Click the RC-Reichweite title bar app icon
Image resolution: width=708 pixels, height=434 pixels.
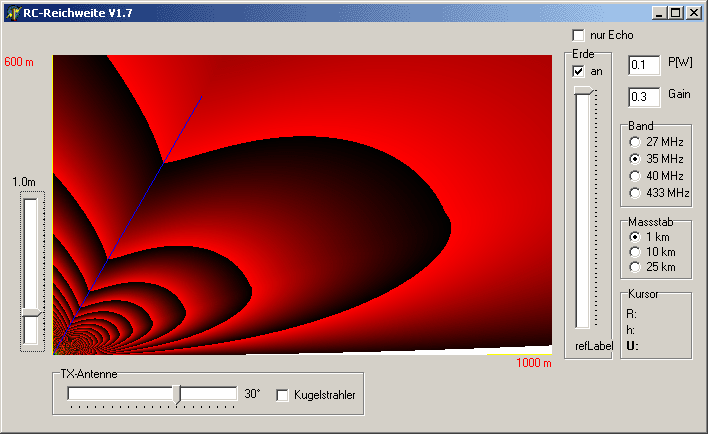pos(13,13)
